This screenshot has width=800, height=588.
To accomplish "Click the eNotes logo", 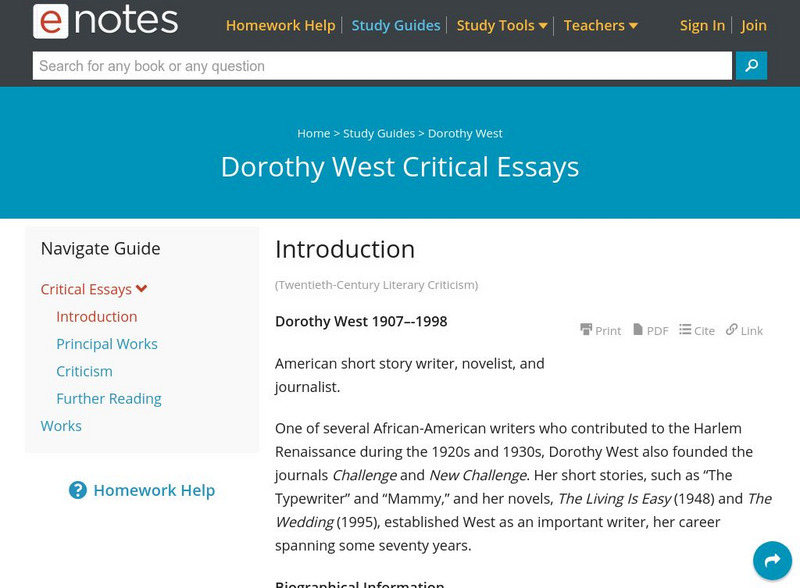I will [105, 21].
